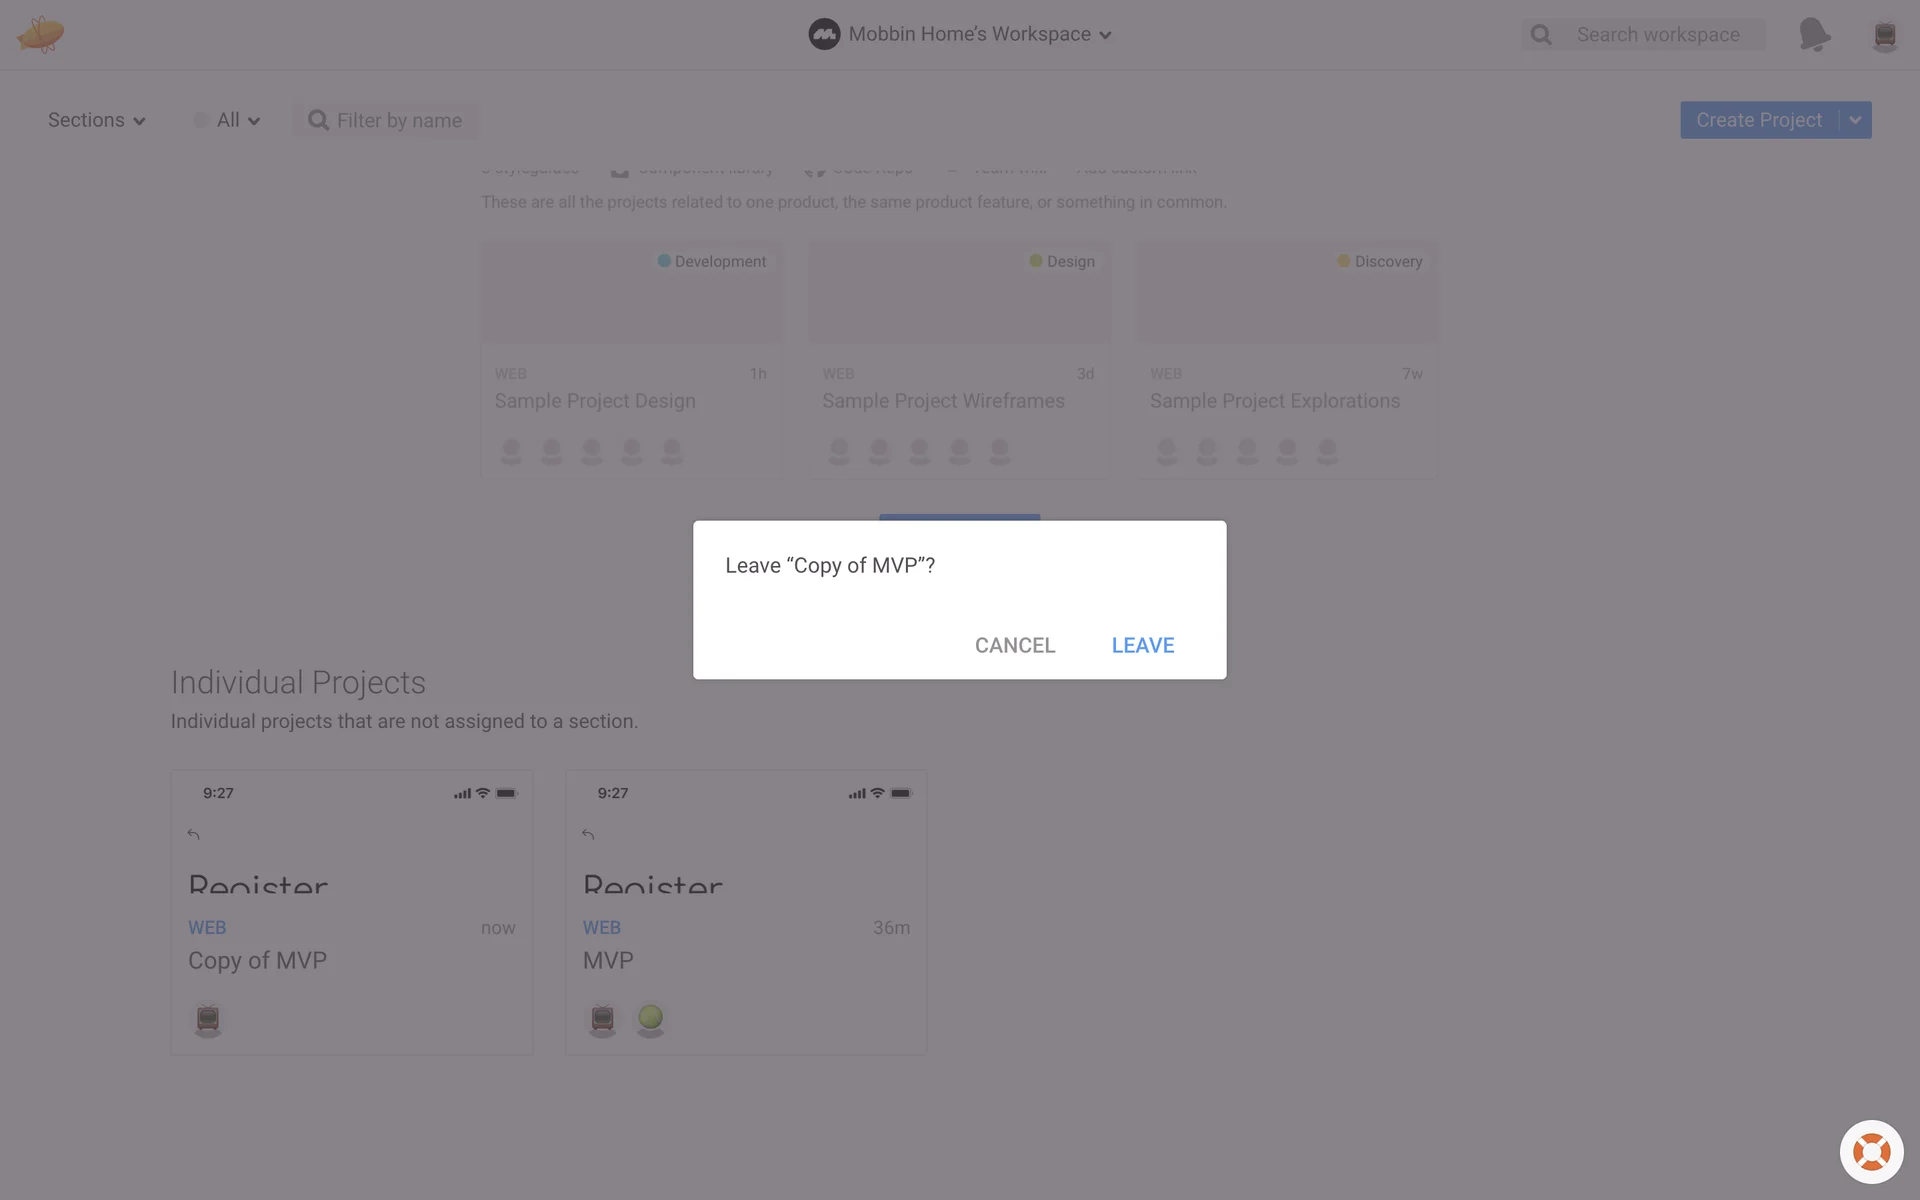The height and width of the screenshot is (1200, 1920).
Task: Expand the Sections dropdown
Action: coord(97,120)
